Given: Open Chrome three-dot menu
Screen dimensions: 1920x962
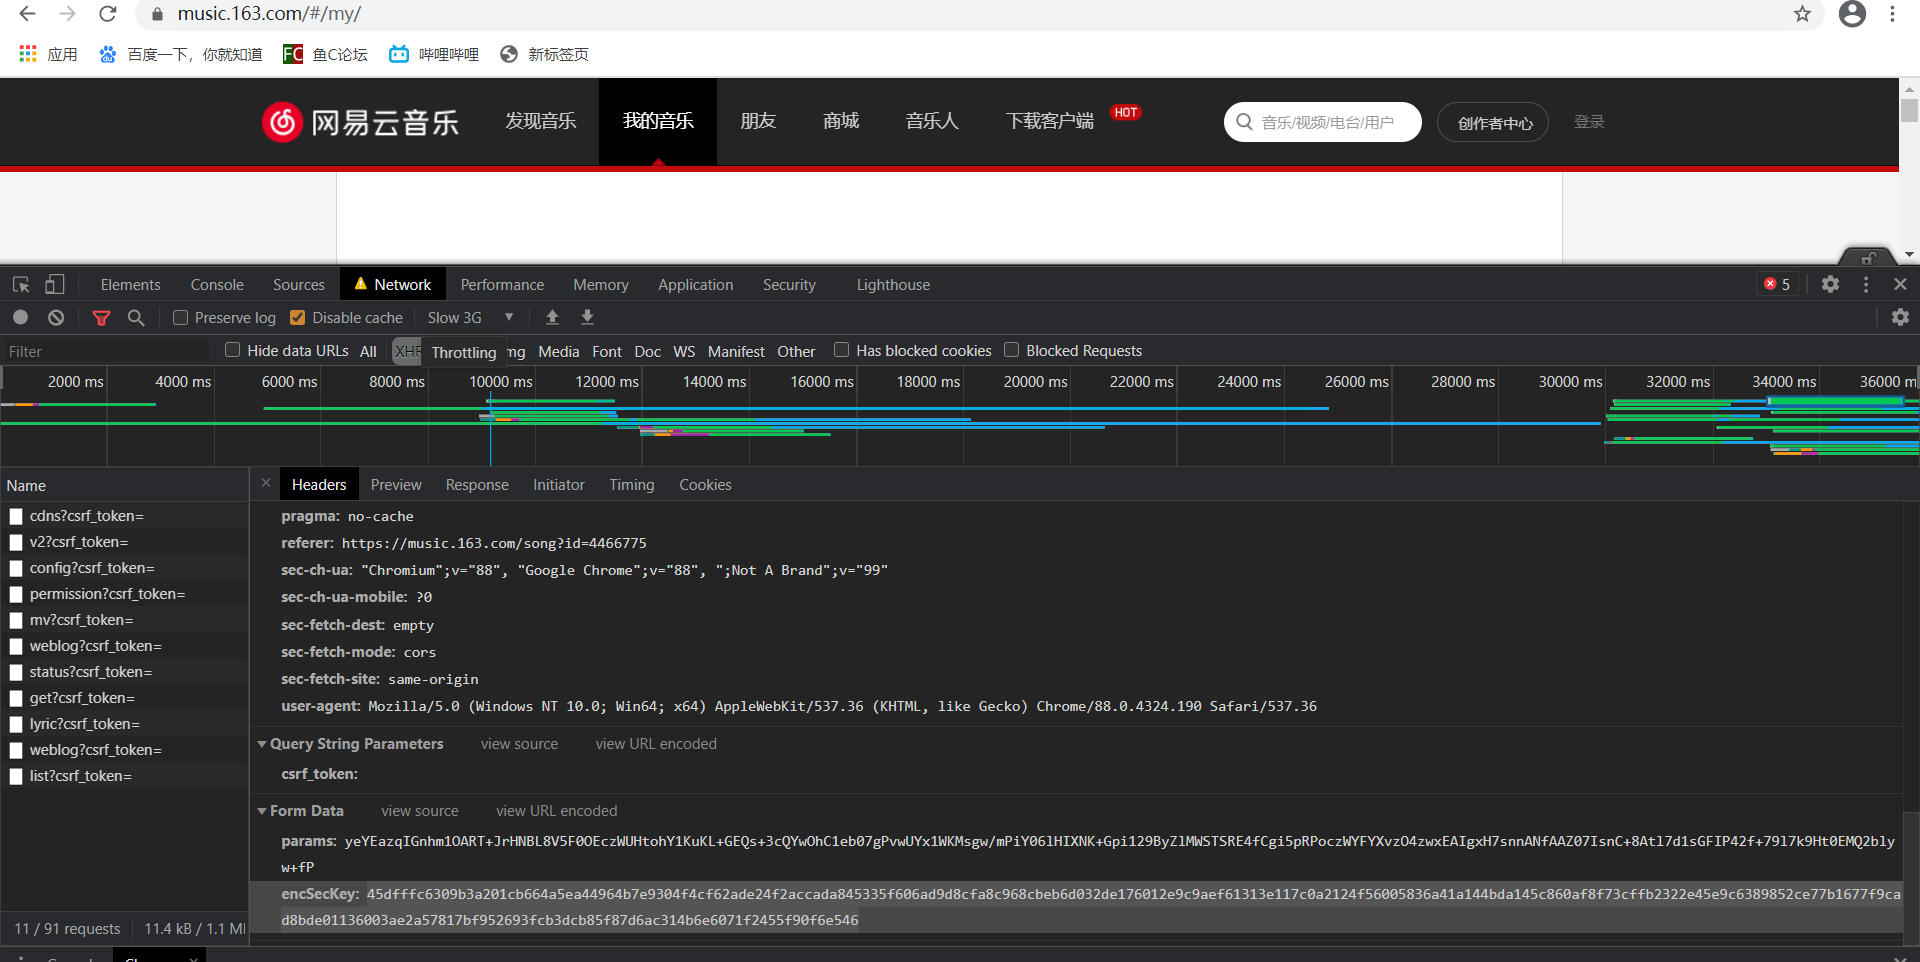Looking at the screenshot, I should [1892, 14].
